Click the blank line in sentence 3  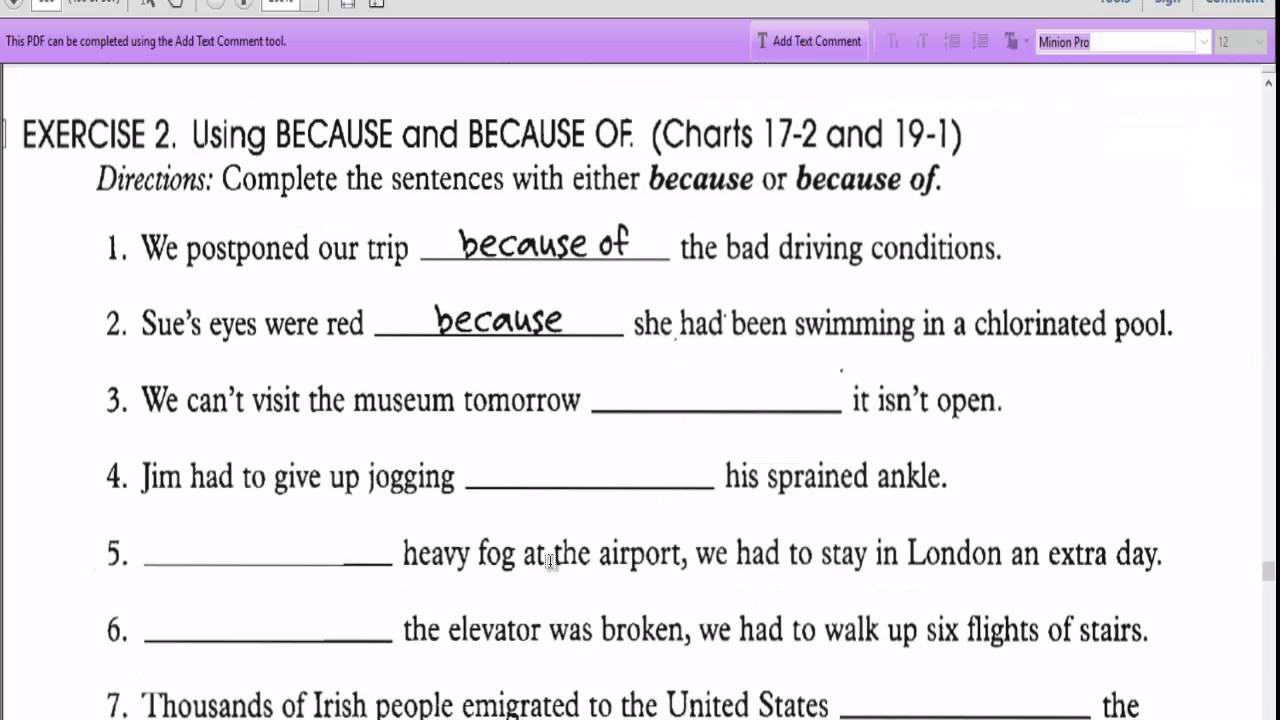click(716, 400)
